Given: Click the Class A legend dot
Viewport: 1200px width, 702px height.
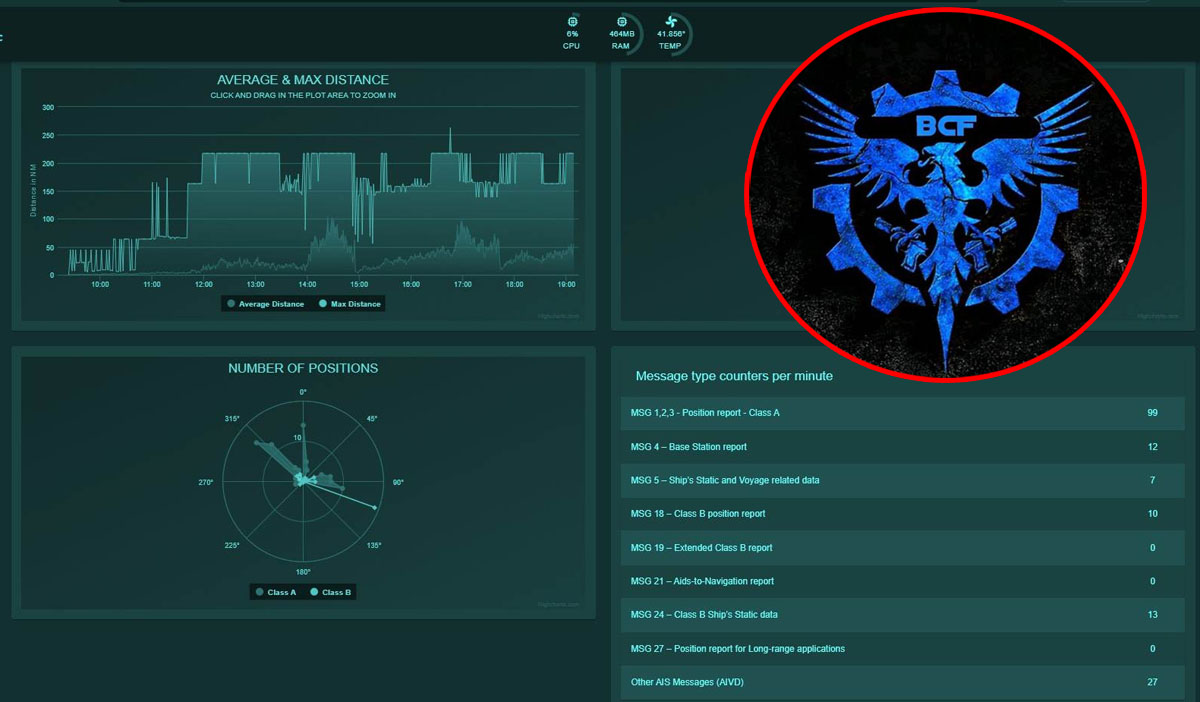Looking at the screenshot, I should (x=260, y=592).
